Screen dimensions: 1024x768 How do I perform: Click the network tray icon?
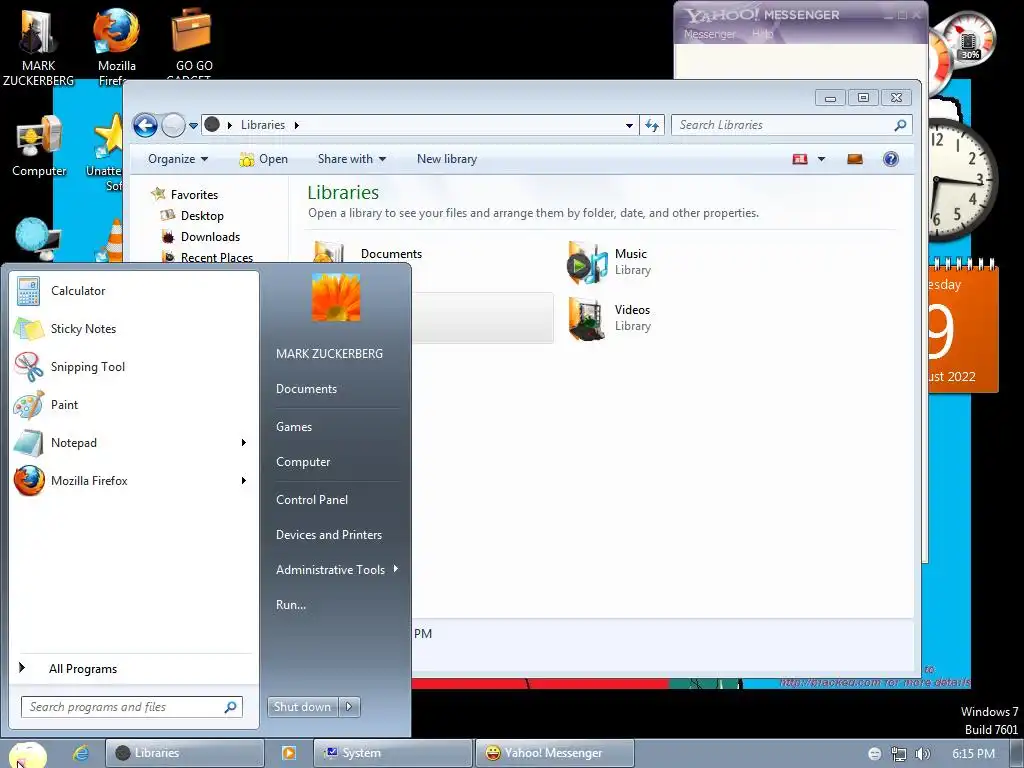tap(899, 754)
